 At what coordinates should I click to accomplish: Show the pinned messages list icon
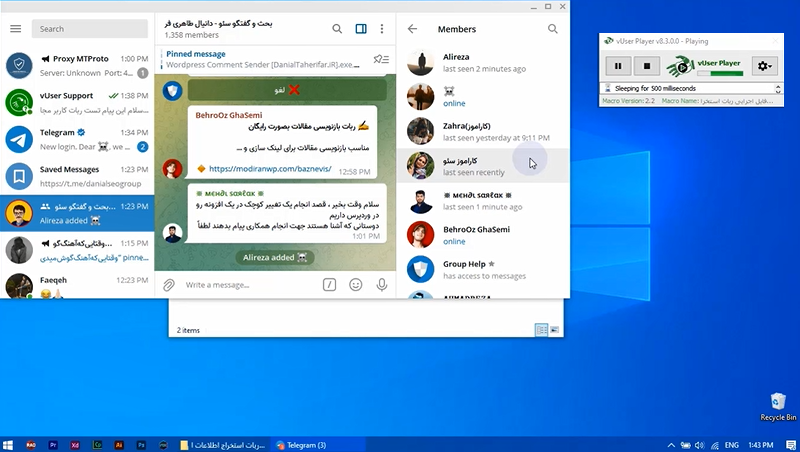[381, 60]
